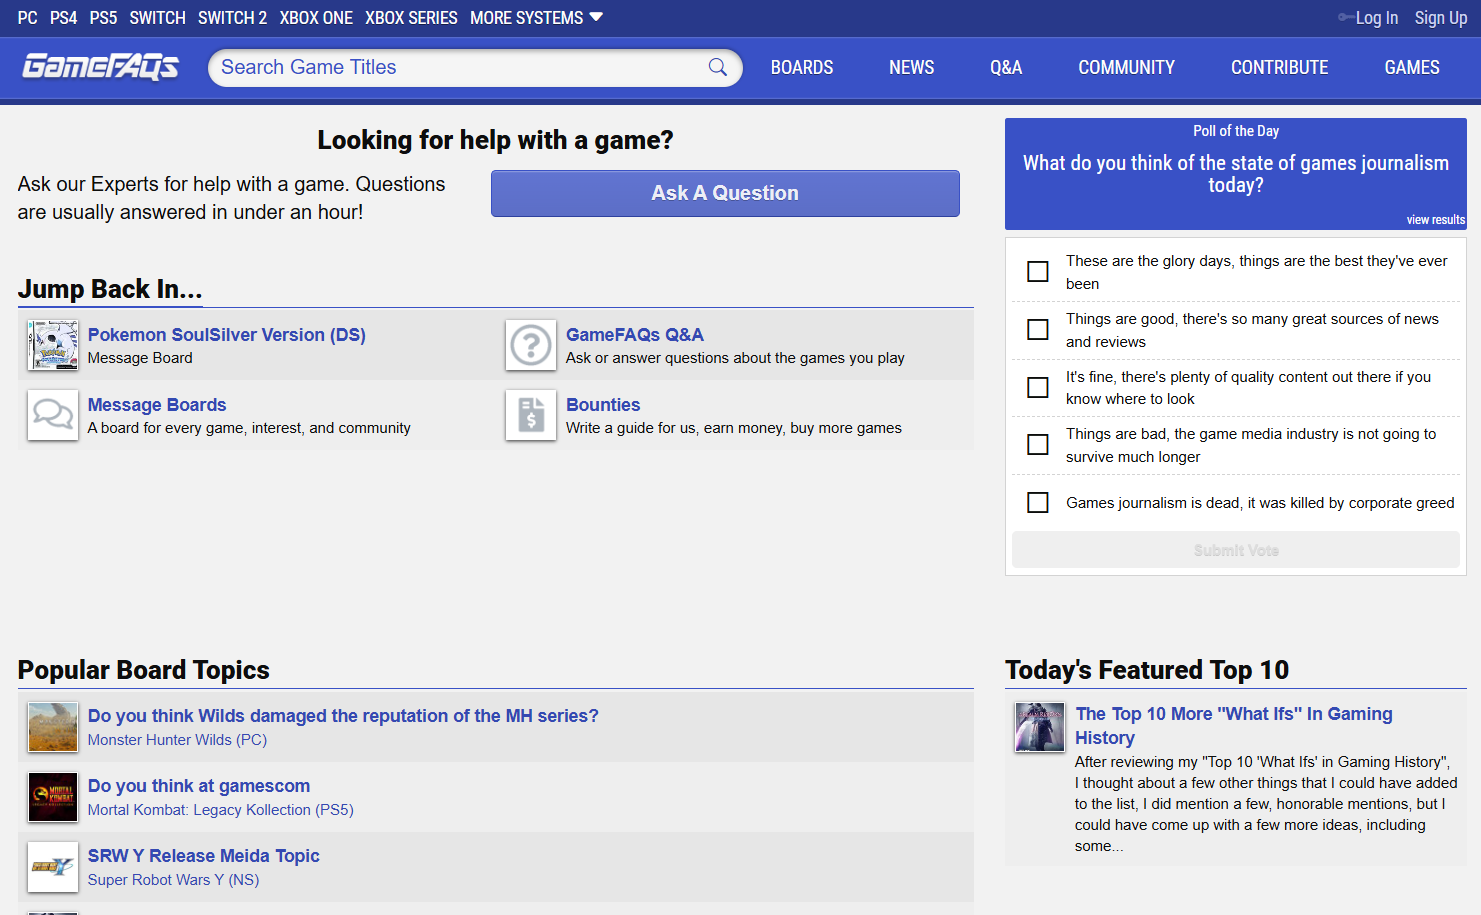Open the Mortal Kombat Legacy Kollection thumbnail
1481x915 pixels.
[53, 797]
